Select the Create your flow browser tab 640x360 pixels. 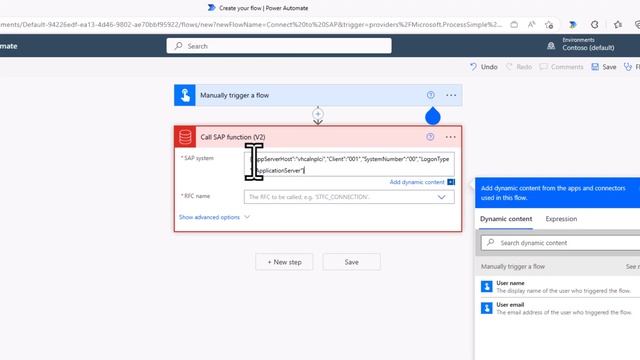258,8
